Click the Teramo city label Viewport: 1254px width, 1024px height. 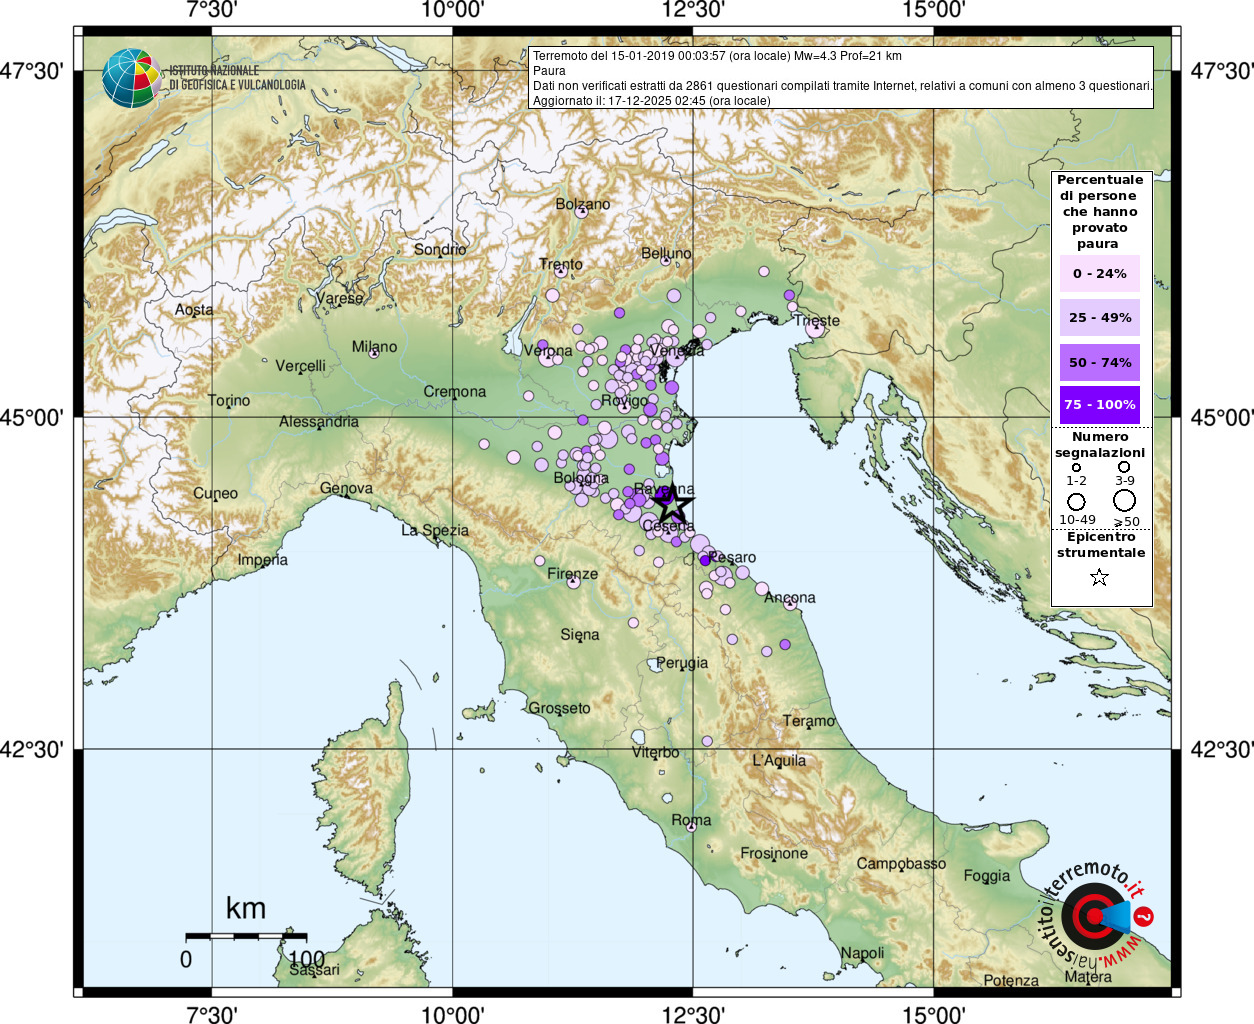tap(809, 720)
